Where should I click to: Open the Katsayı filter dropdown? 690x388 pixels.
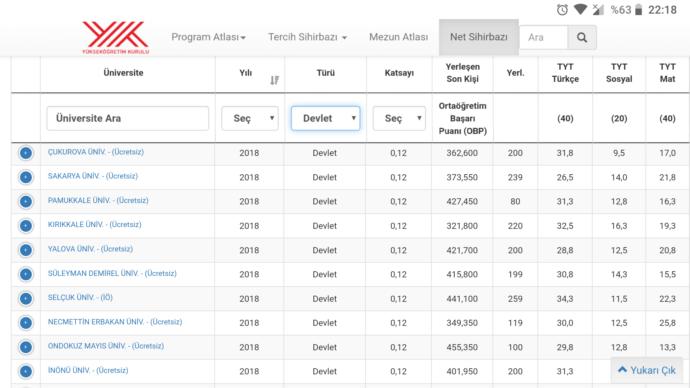pyautogui.click(x=399, y=118)
